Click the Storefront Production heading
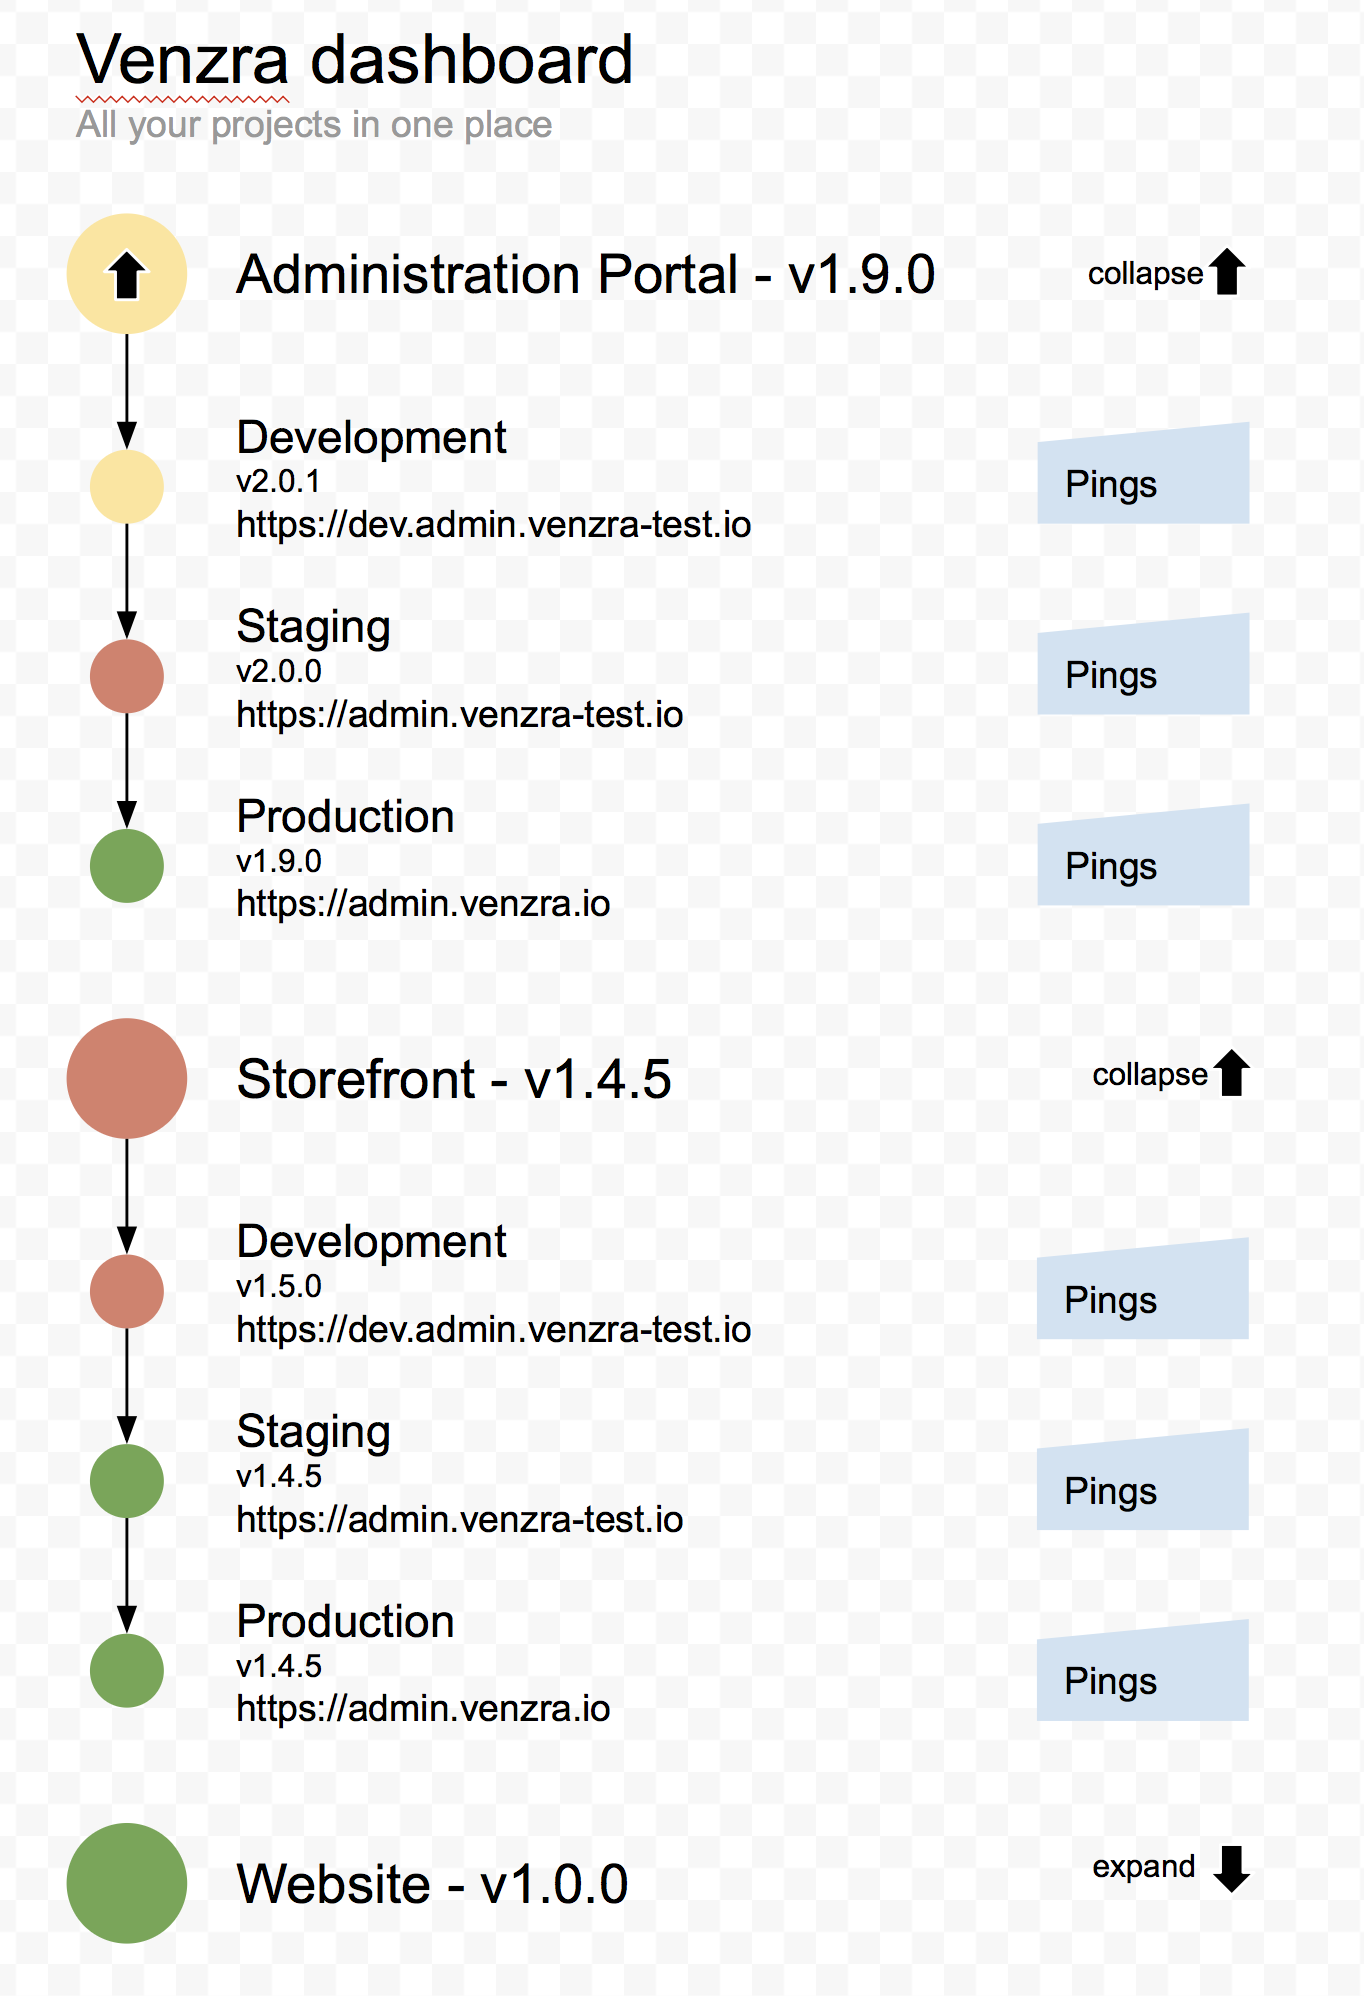Screen dimensions: 1364x1996 click(345, 1621)
